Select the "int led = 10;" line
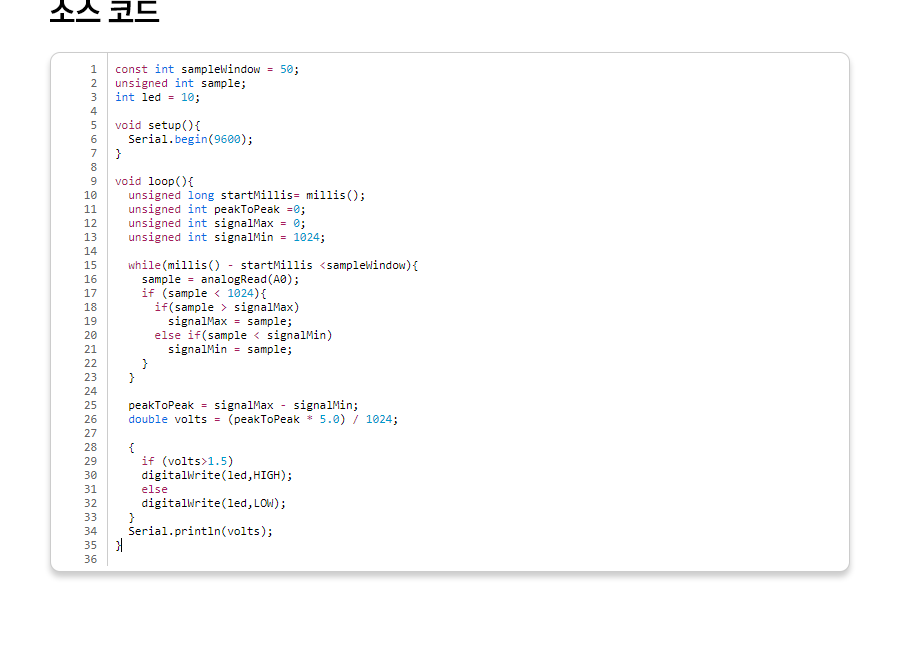 pyautogui.click(x=157, y=98)
